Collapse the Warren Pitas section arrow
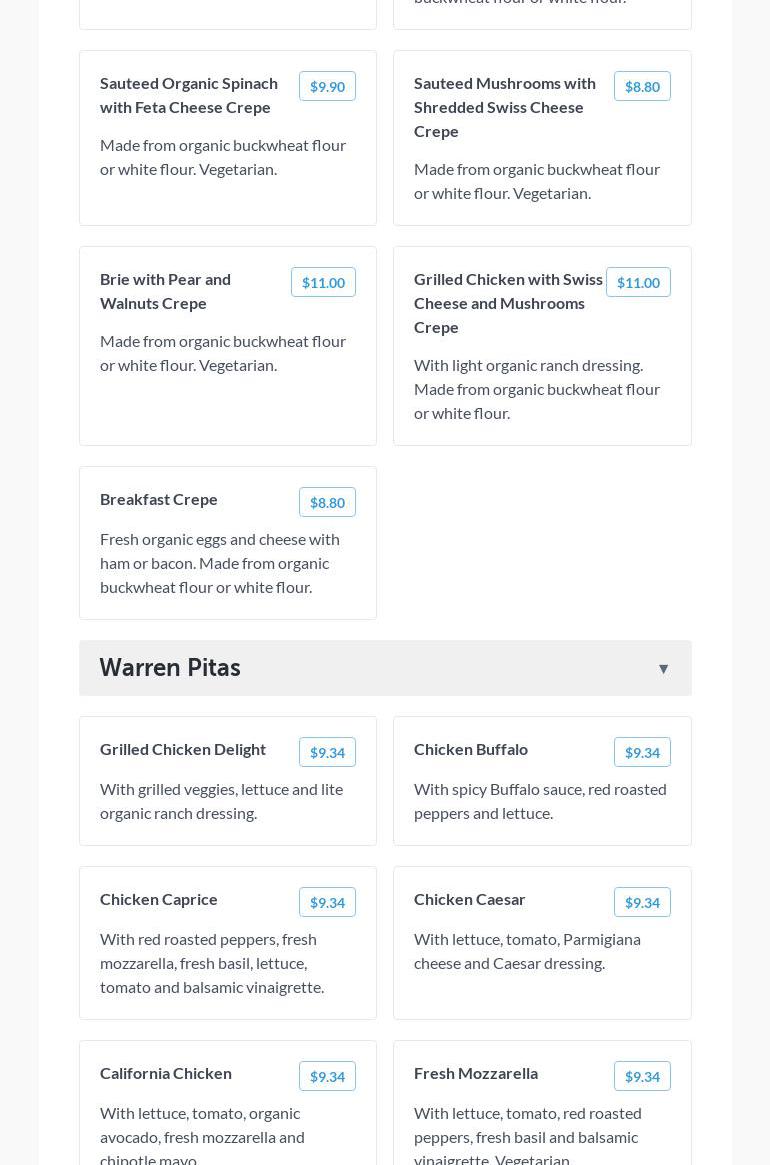This screenshot has height=1165, width=770. click(x=663, y=669)
